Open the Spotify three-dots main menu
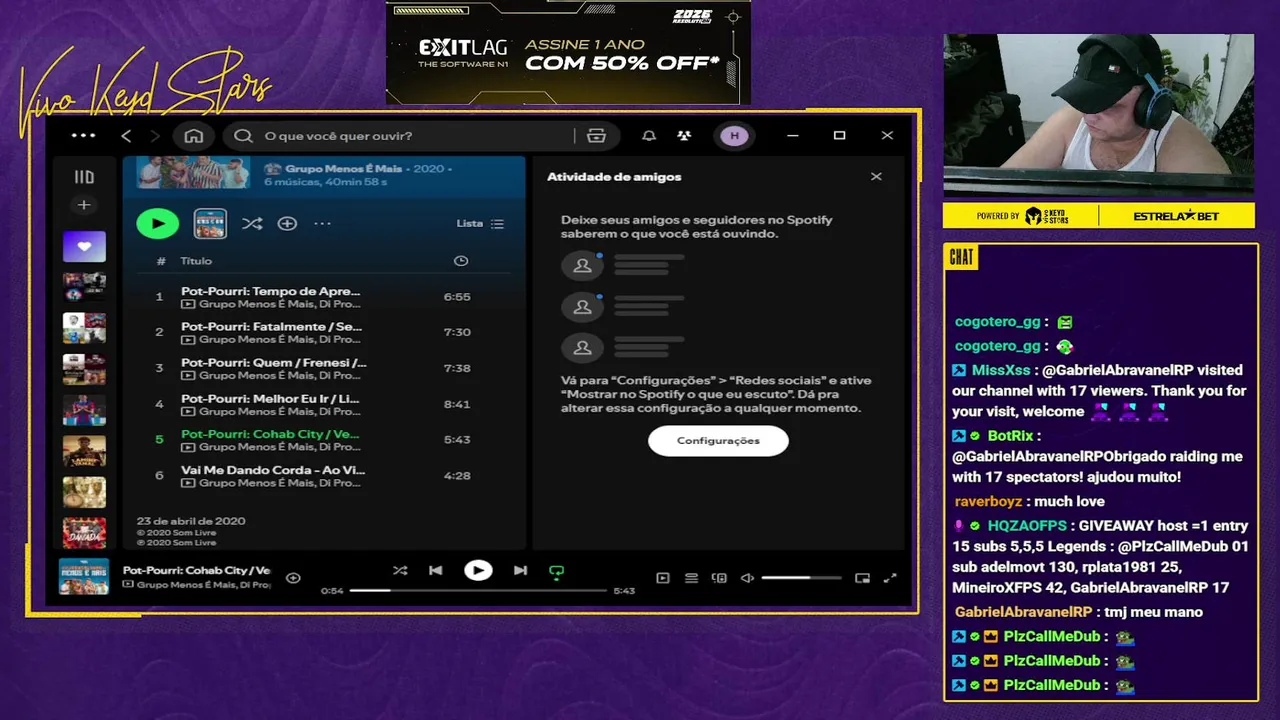 tap(84, 136)
